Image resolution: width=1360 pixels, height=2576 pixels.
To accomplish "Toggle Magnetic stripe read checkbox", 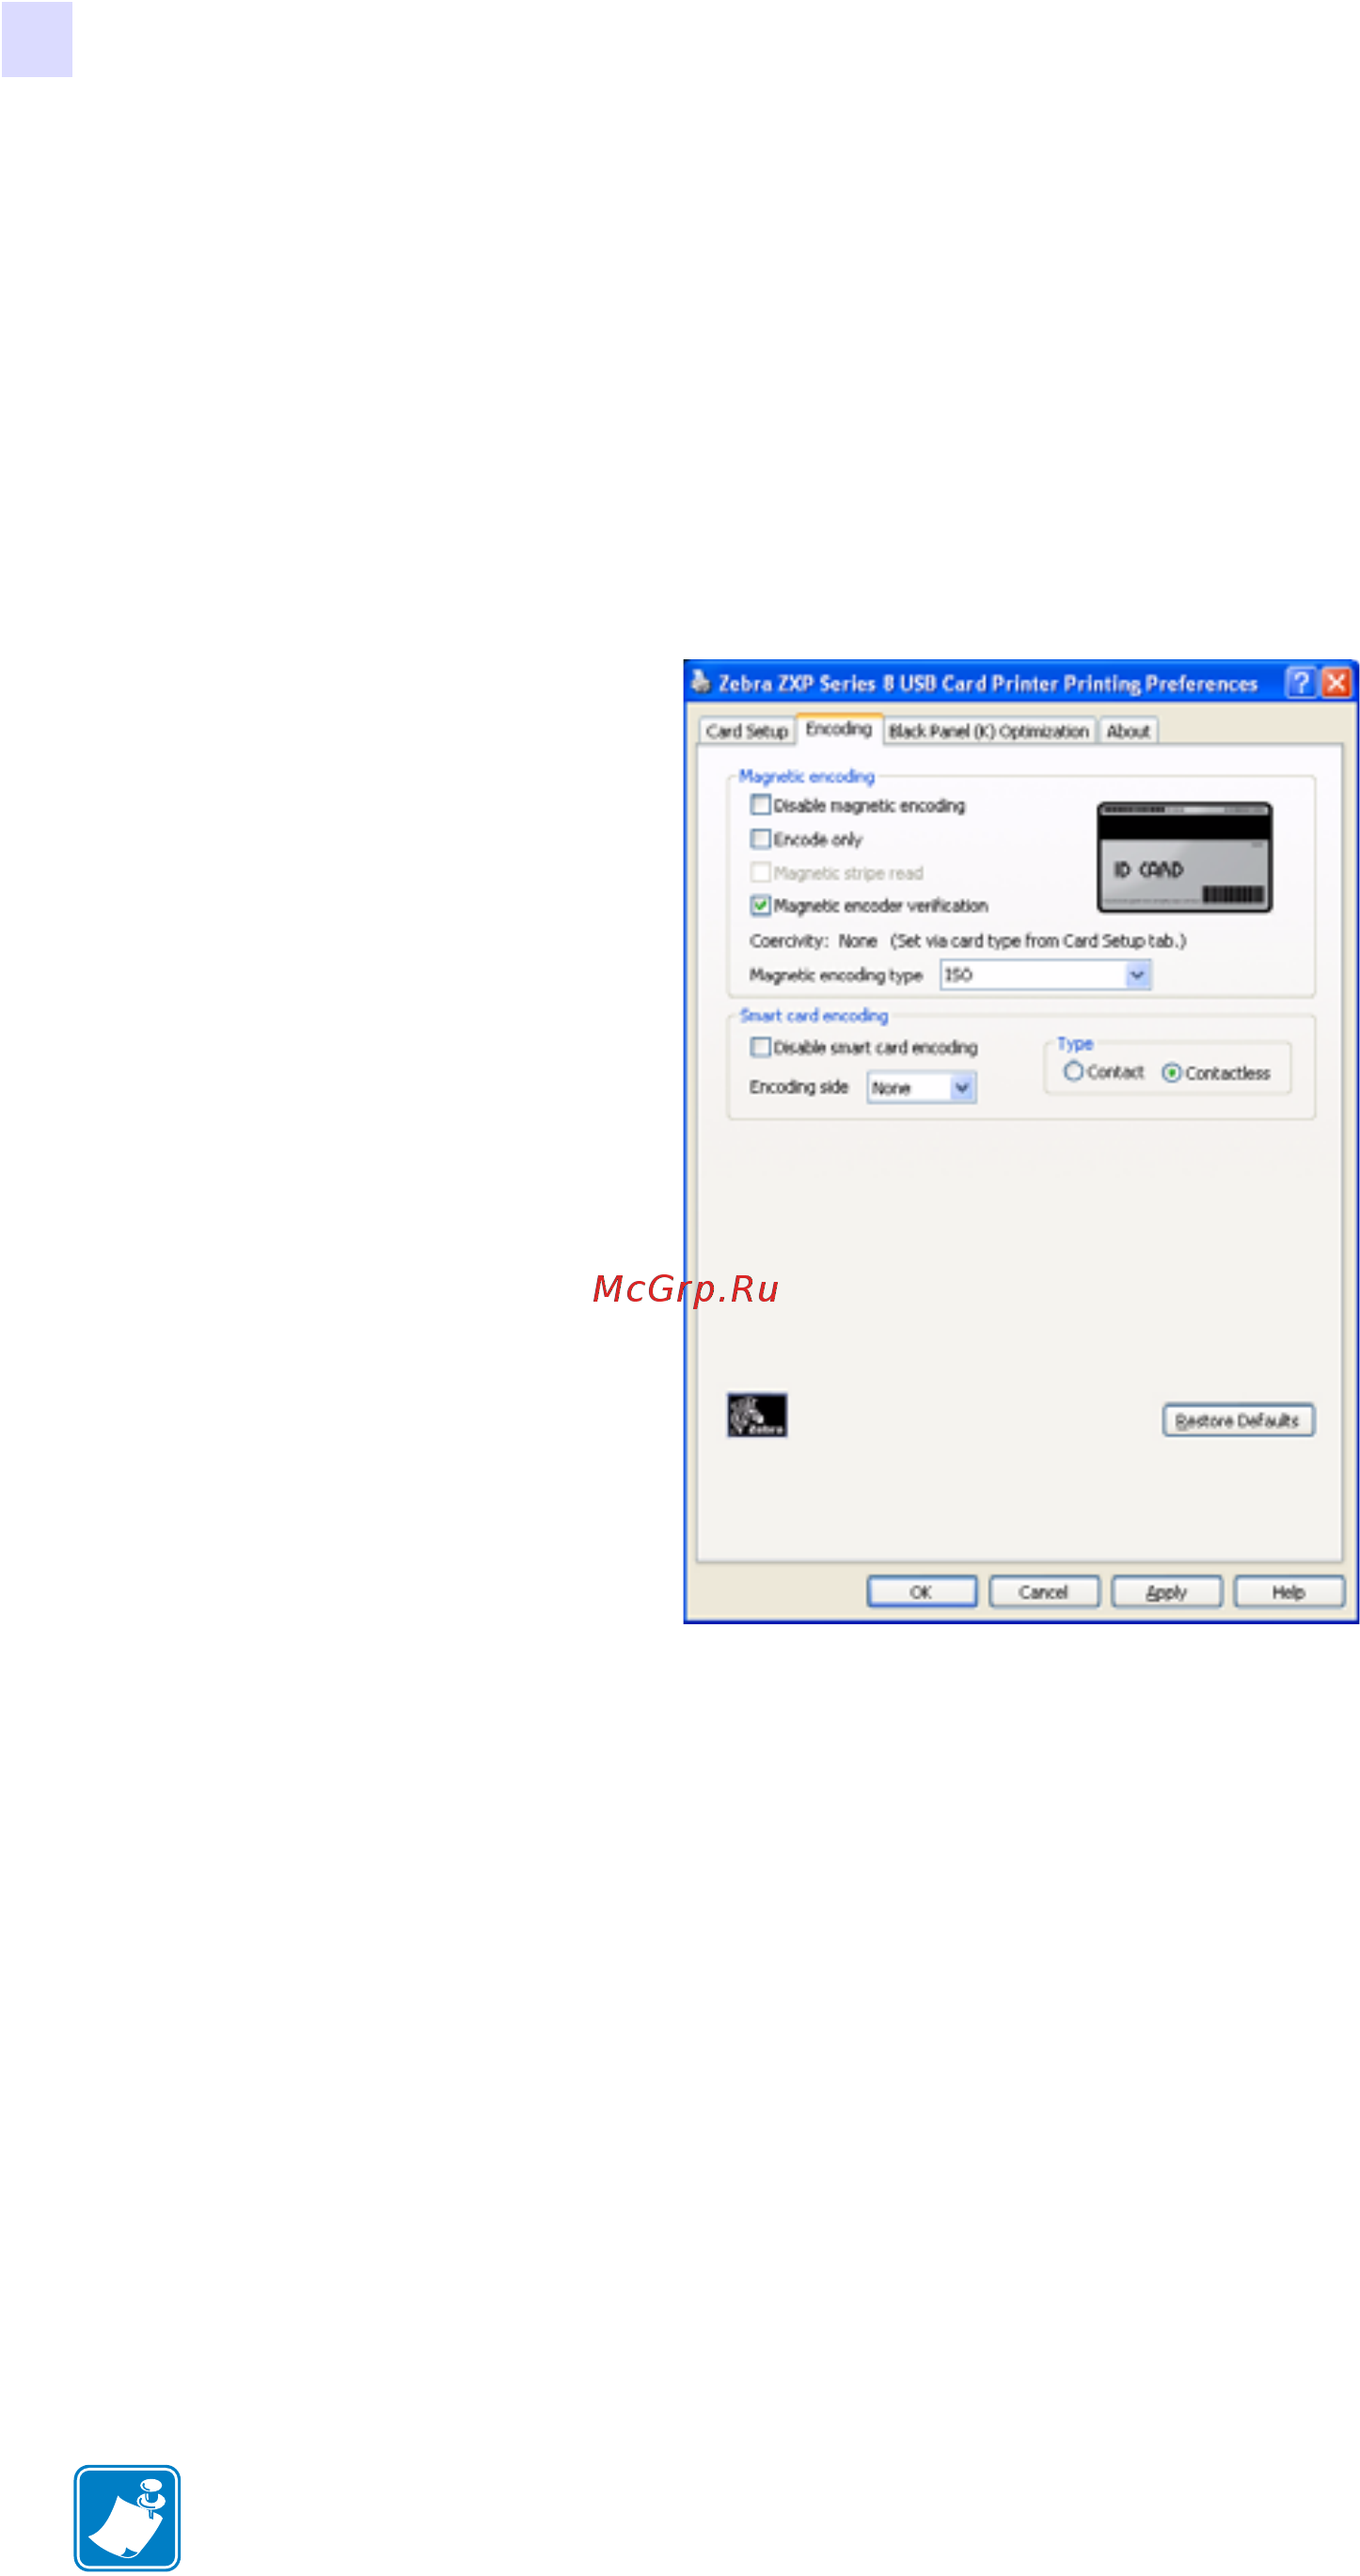I will [760, 873].
